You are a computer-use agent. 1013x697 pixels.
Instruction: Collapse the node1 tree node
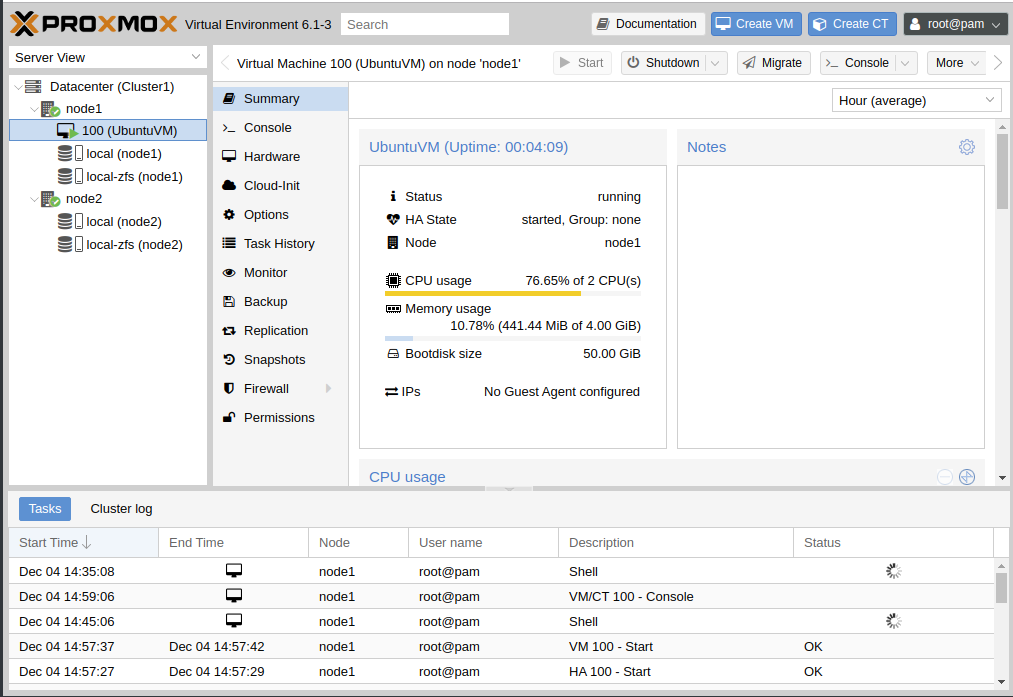coord(34,109)
